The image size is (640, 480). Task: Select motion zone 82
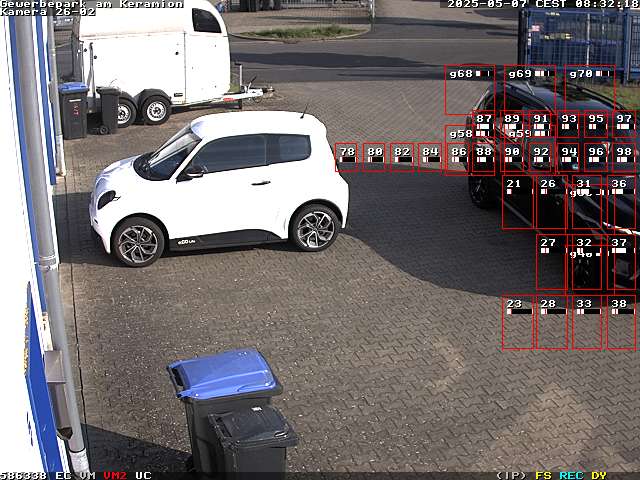(402, 157)
